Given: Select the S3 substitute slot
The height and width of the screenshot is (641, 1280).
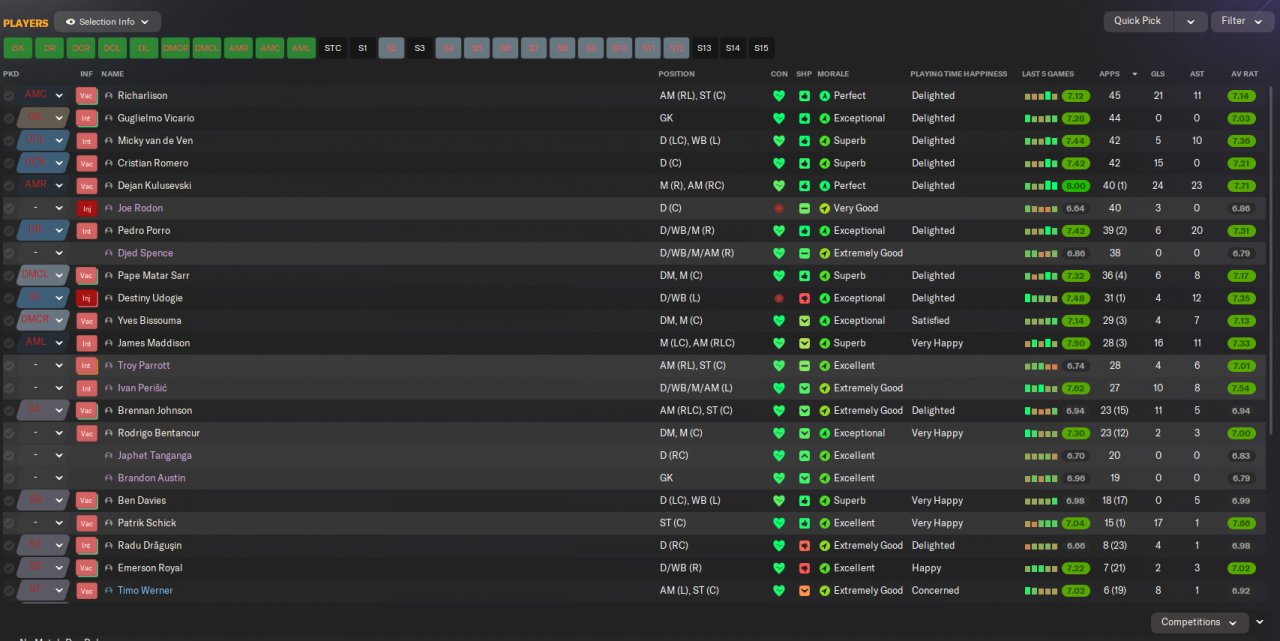Looking at the screenshot, I should (x=420, y=48).
